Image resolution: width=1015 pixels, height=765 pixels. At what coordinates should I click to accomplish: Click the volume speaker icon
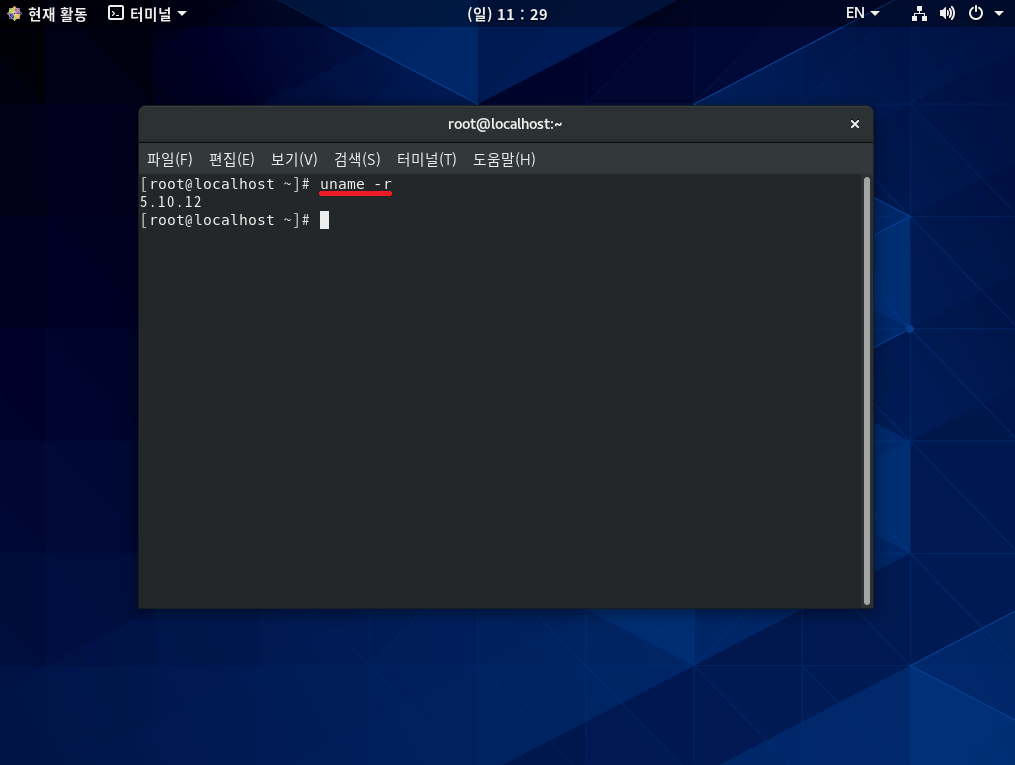point(947,13)
